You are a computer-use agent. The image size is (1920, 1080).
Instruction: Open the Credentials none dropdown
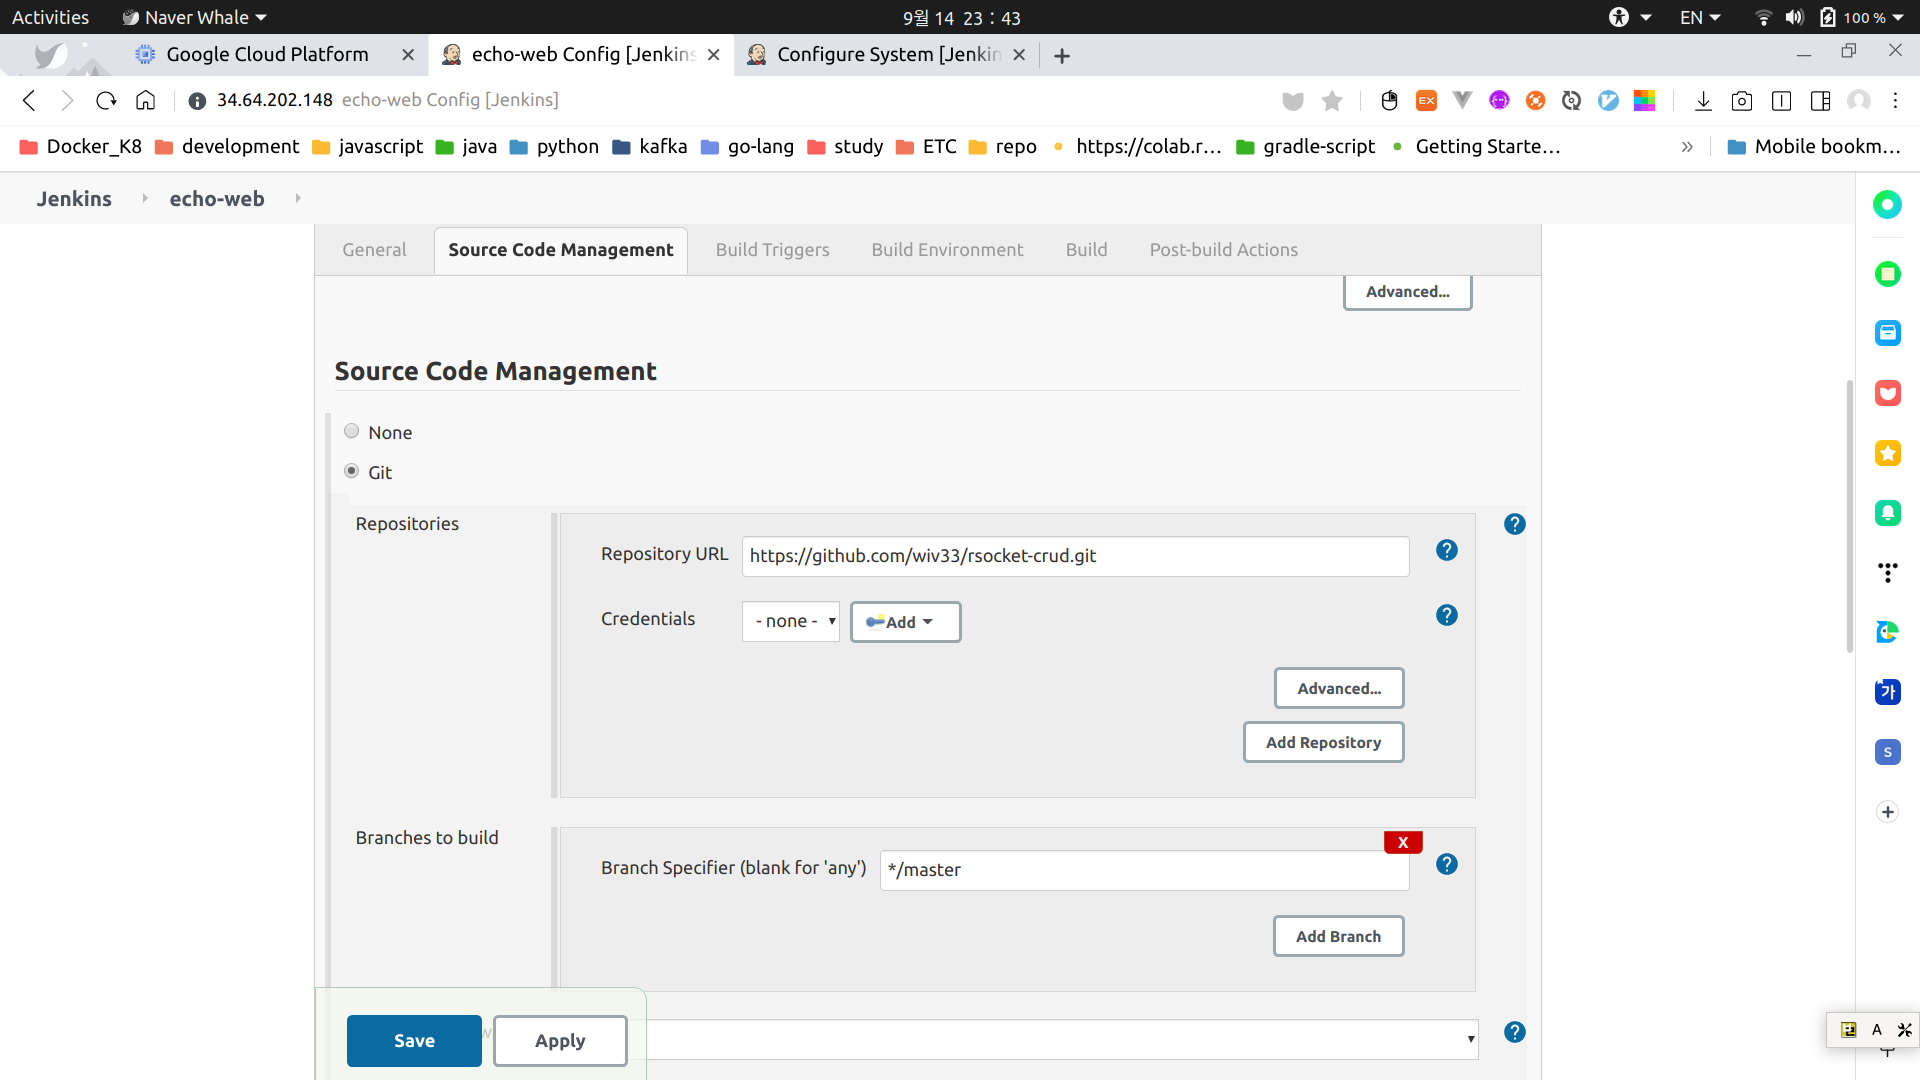tap(790, 621)
